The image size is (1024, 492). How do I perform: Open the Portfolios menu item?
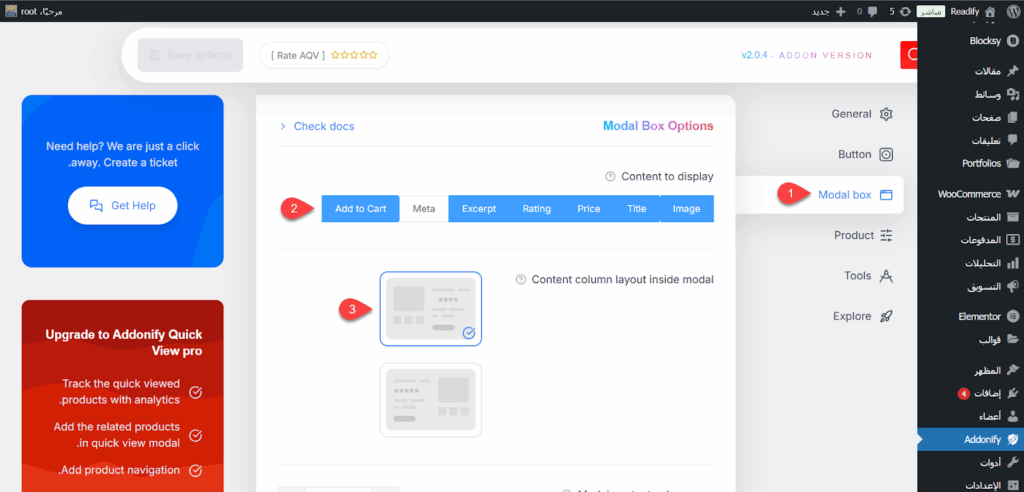(970, 163)
